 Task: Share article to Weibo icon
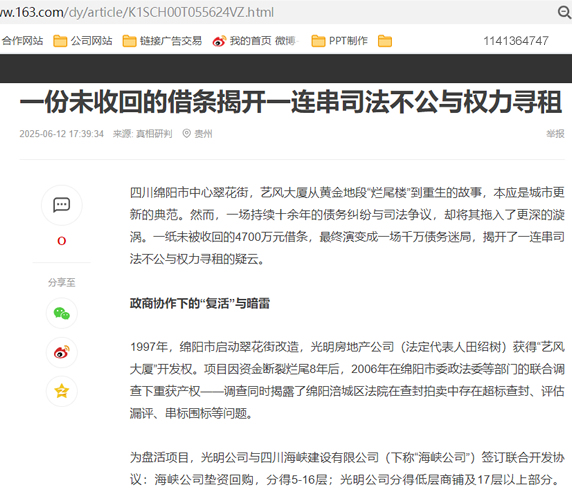point(62,352)
